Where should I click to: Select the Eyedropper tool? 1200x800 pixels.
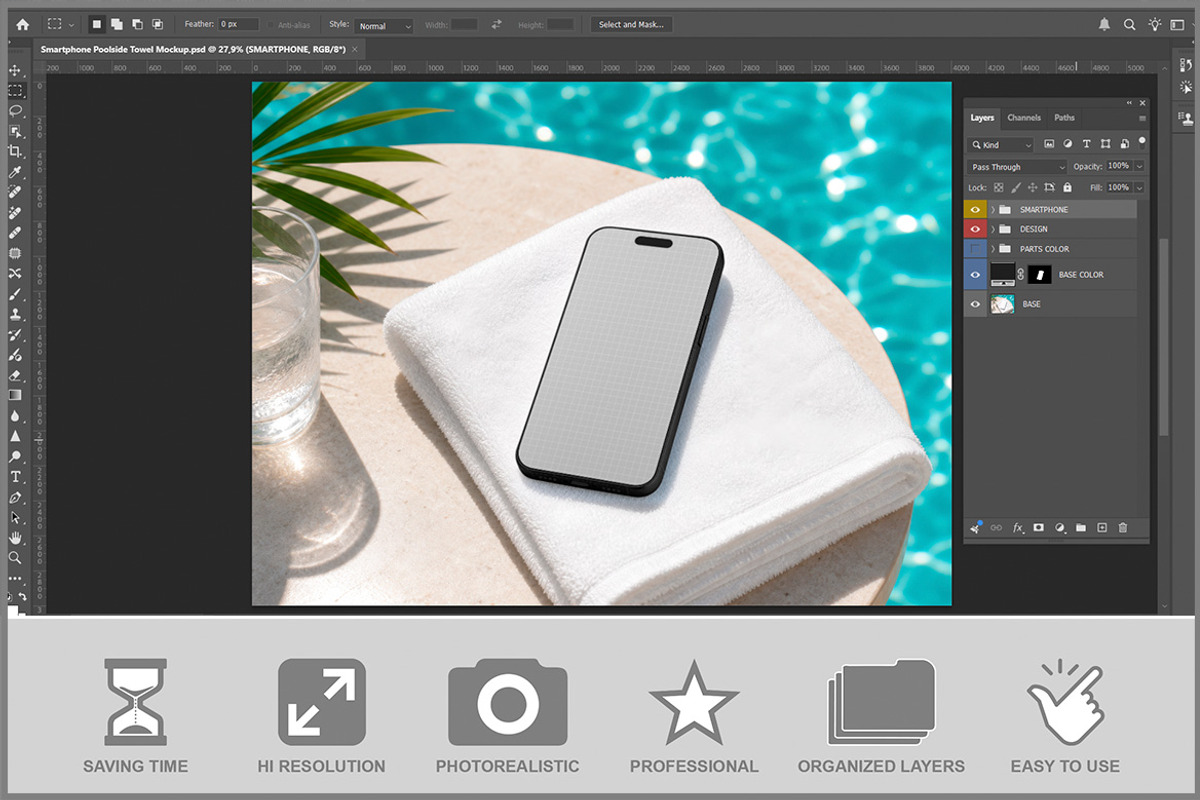15,172
